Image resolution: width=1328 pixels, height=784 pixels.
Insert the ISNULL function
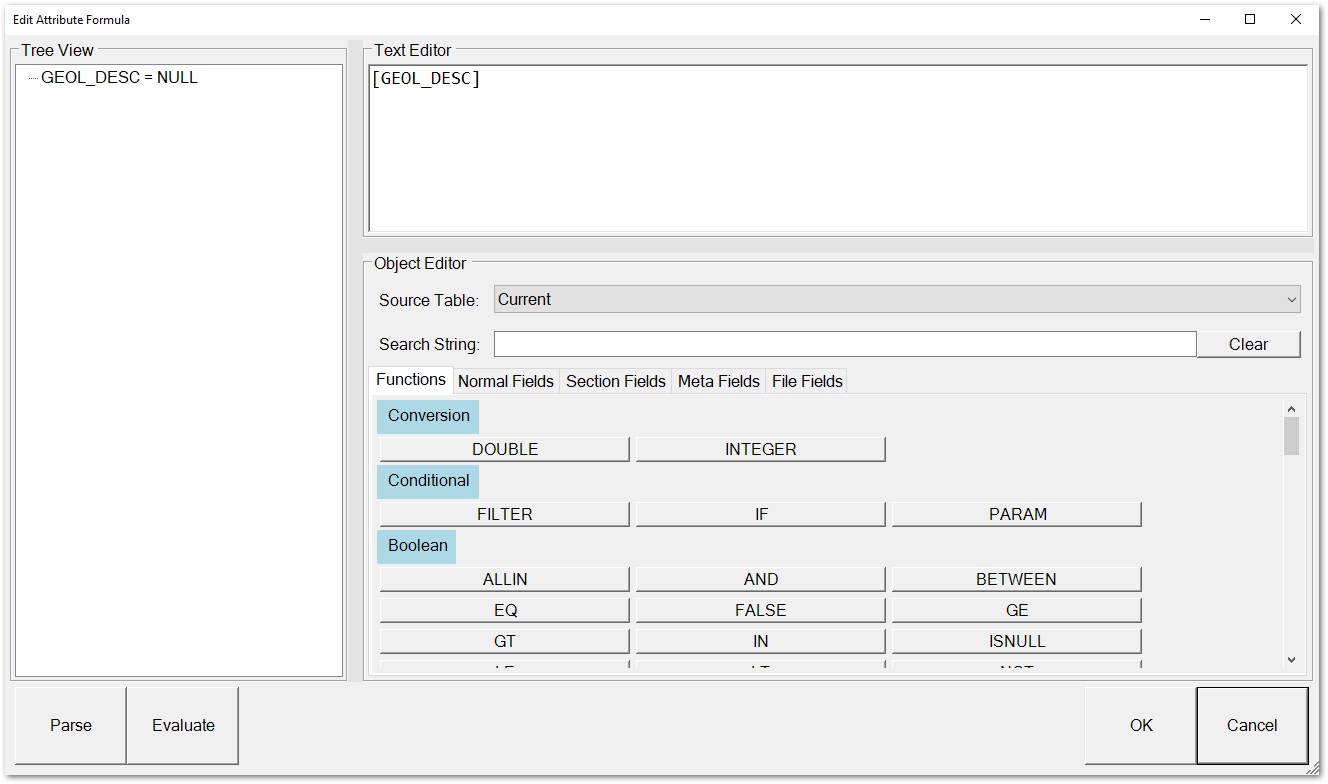coord(1015,640)
